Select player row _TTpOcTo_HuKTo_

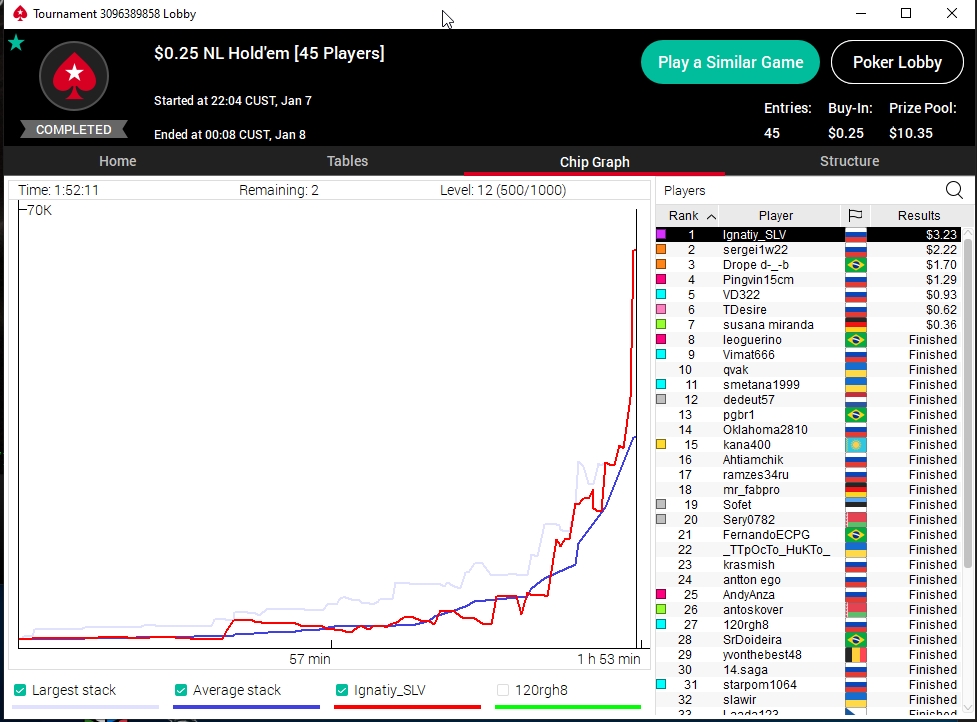click(808, 549)
